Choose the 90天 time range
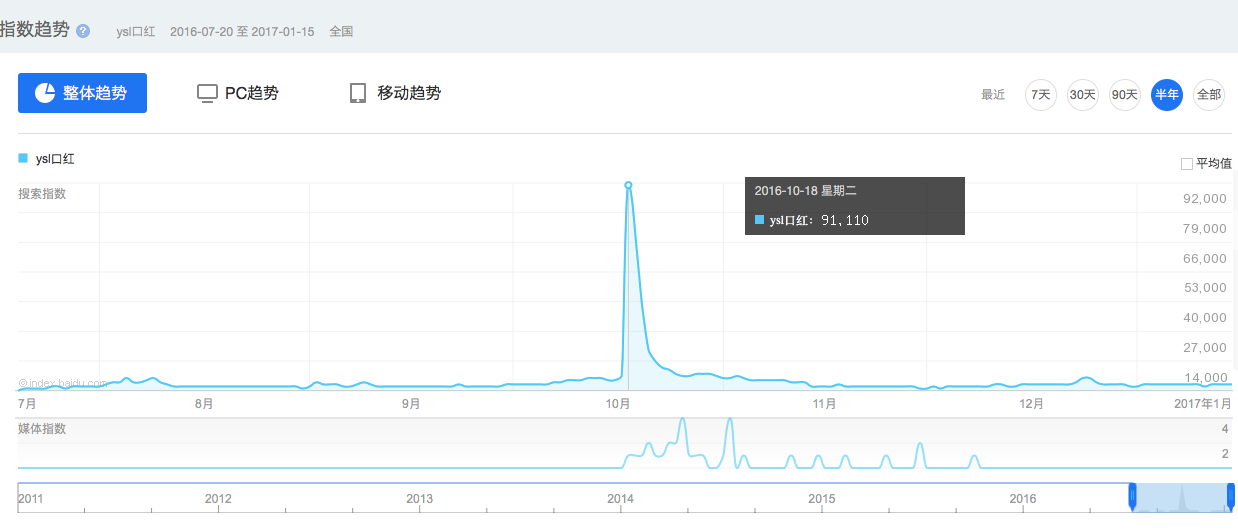 tap(1125, 95)
